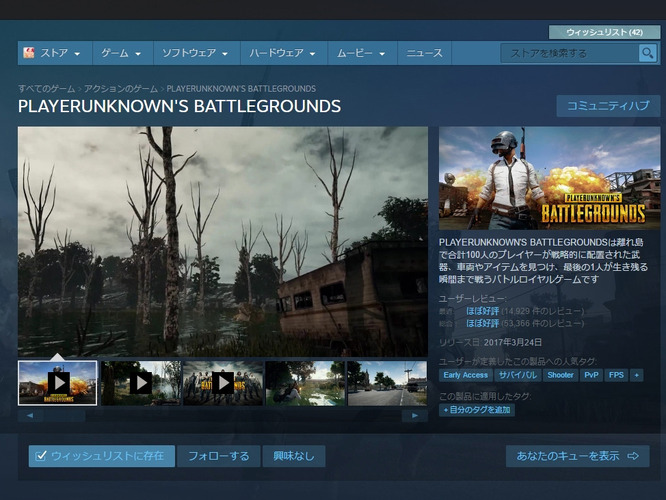Click the page title PLAYERUNKNOWN'S BATTLEGROUNDS

click(x=179, y=106)
